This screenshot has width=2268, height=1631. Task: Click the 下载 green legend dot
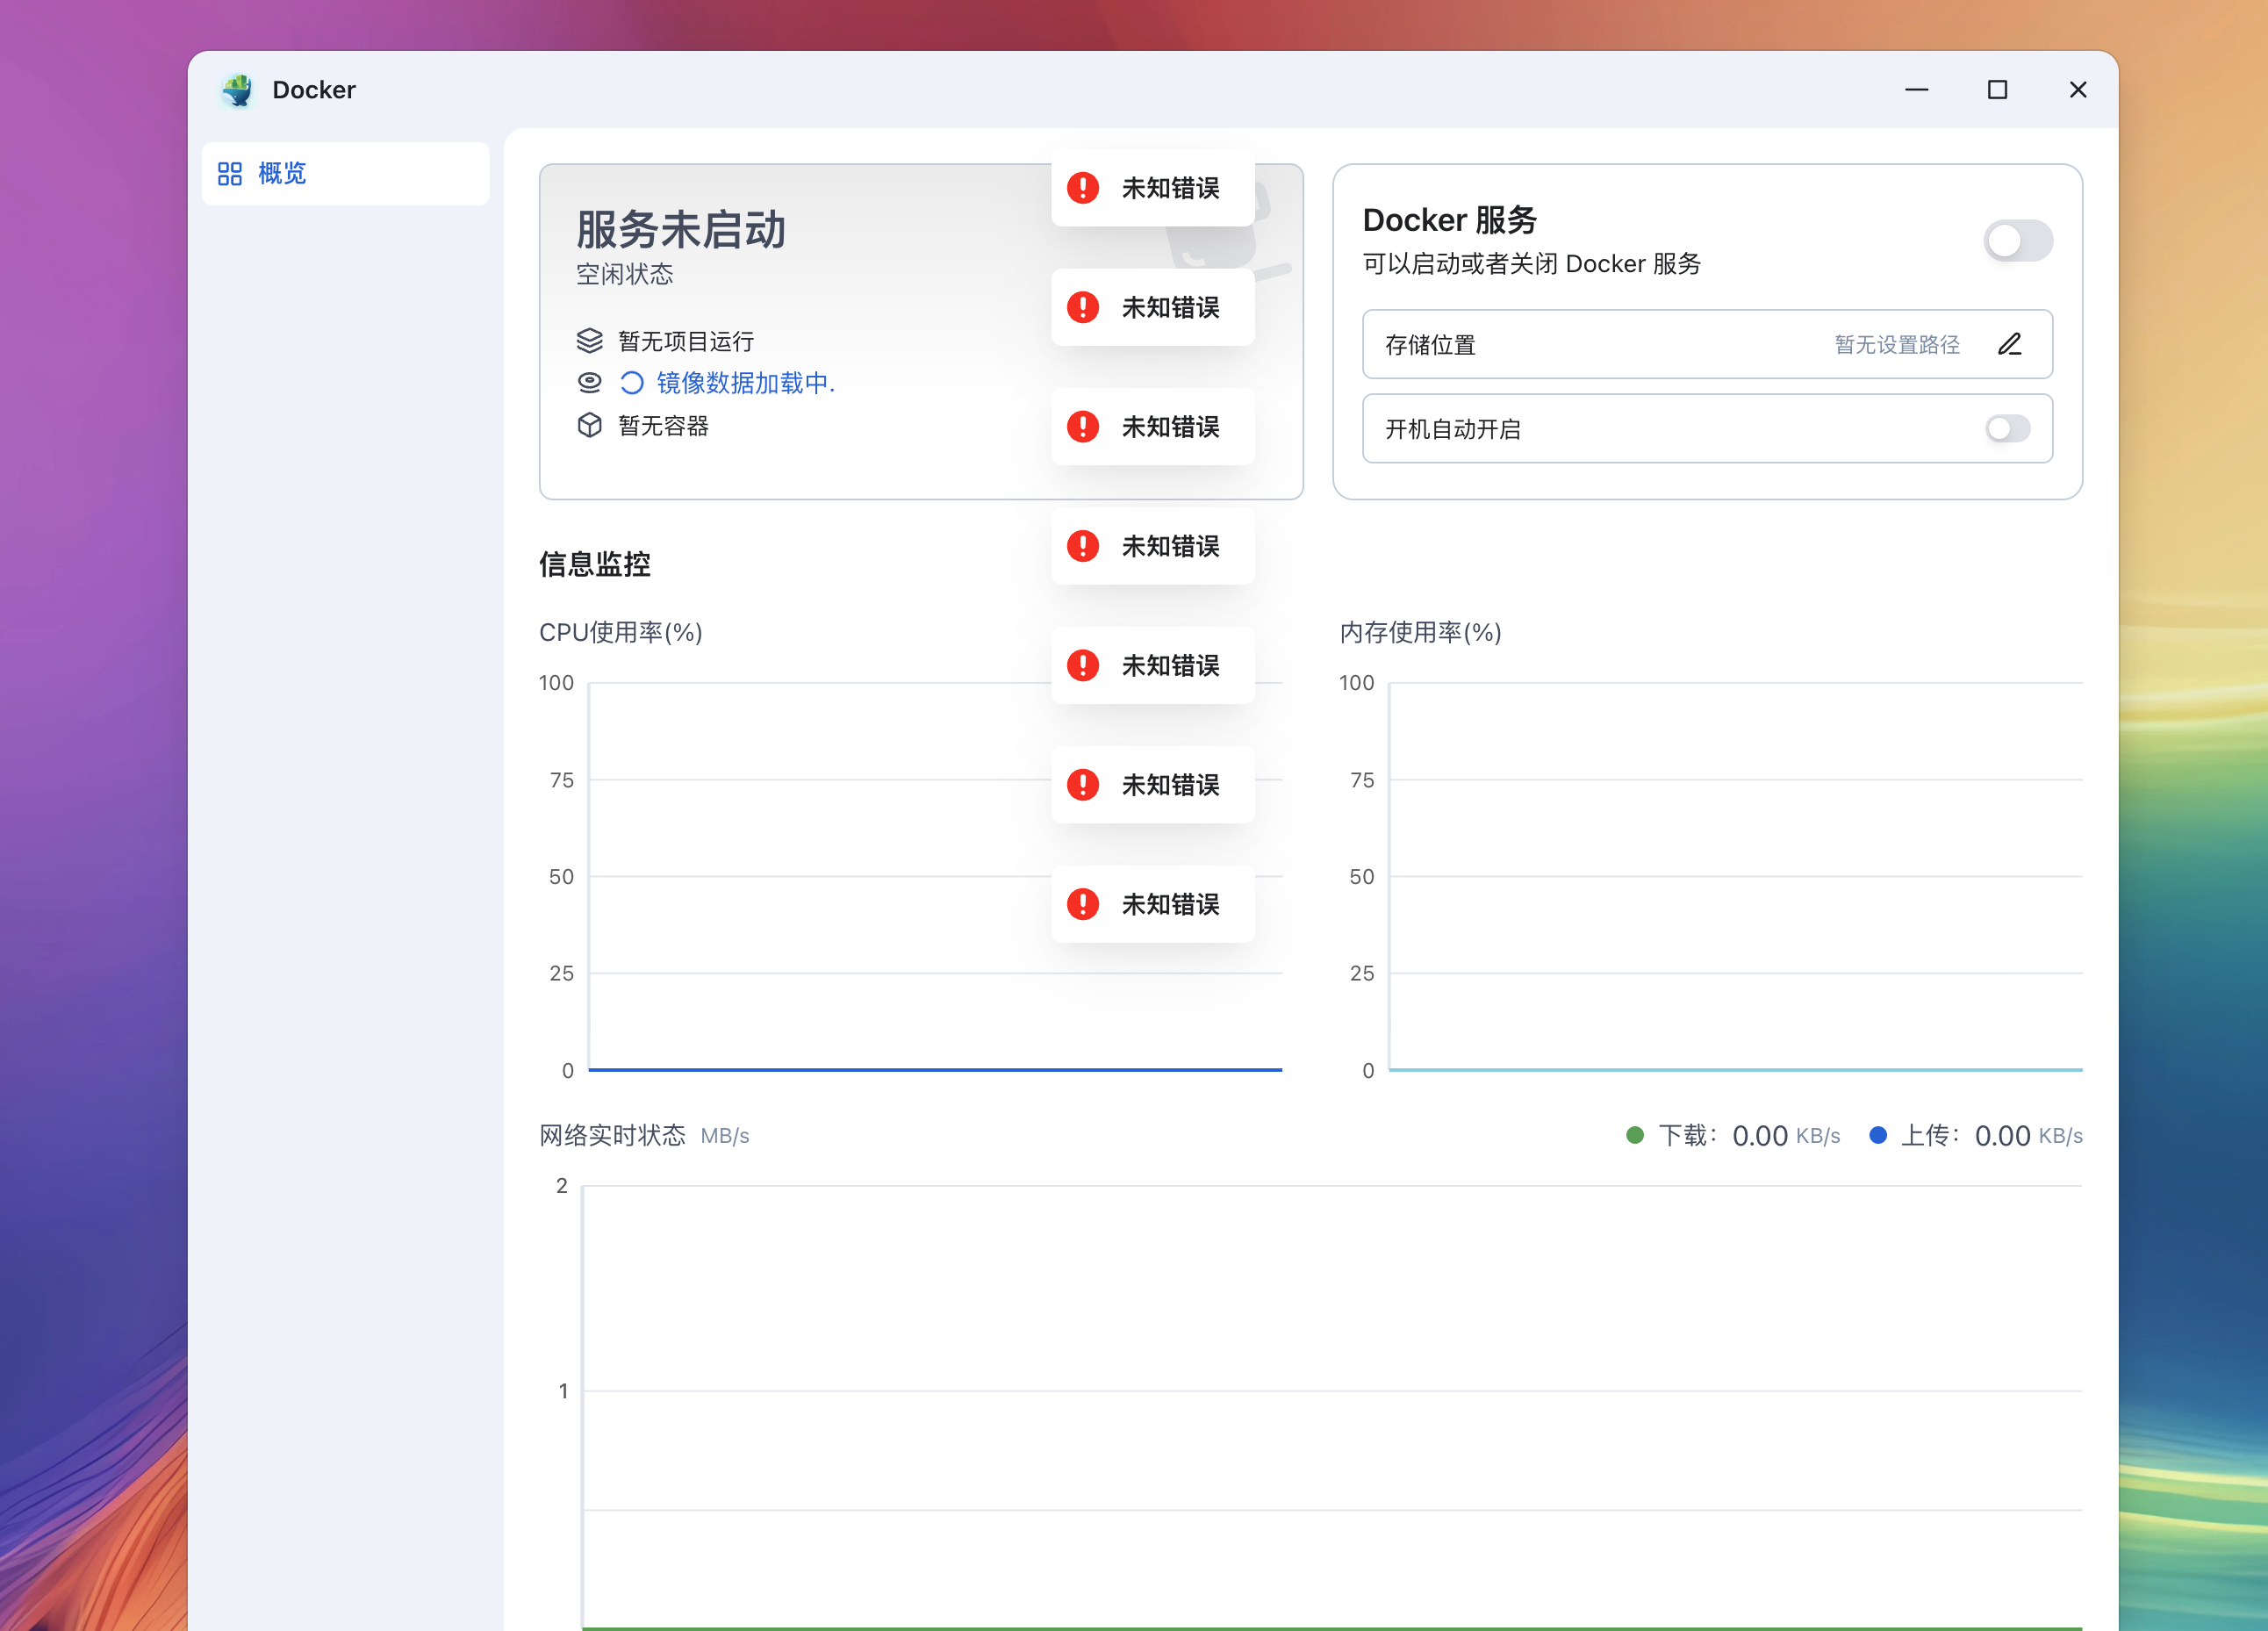(1635, 1135)
